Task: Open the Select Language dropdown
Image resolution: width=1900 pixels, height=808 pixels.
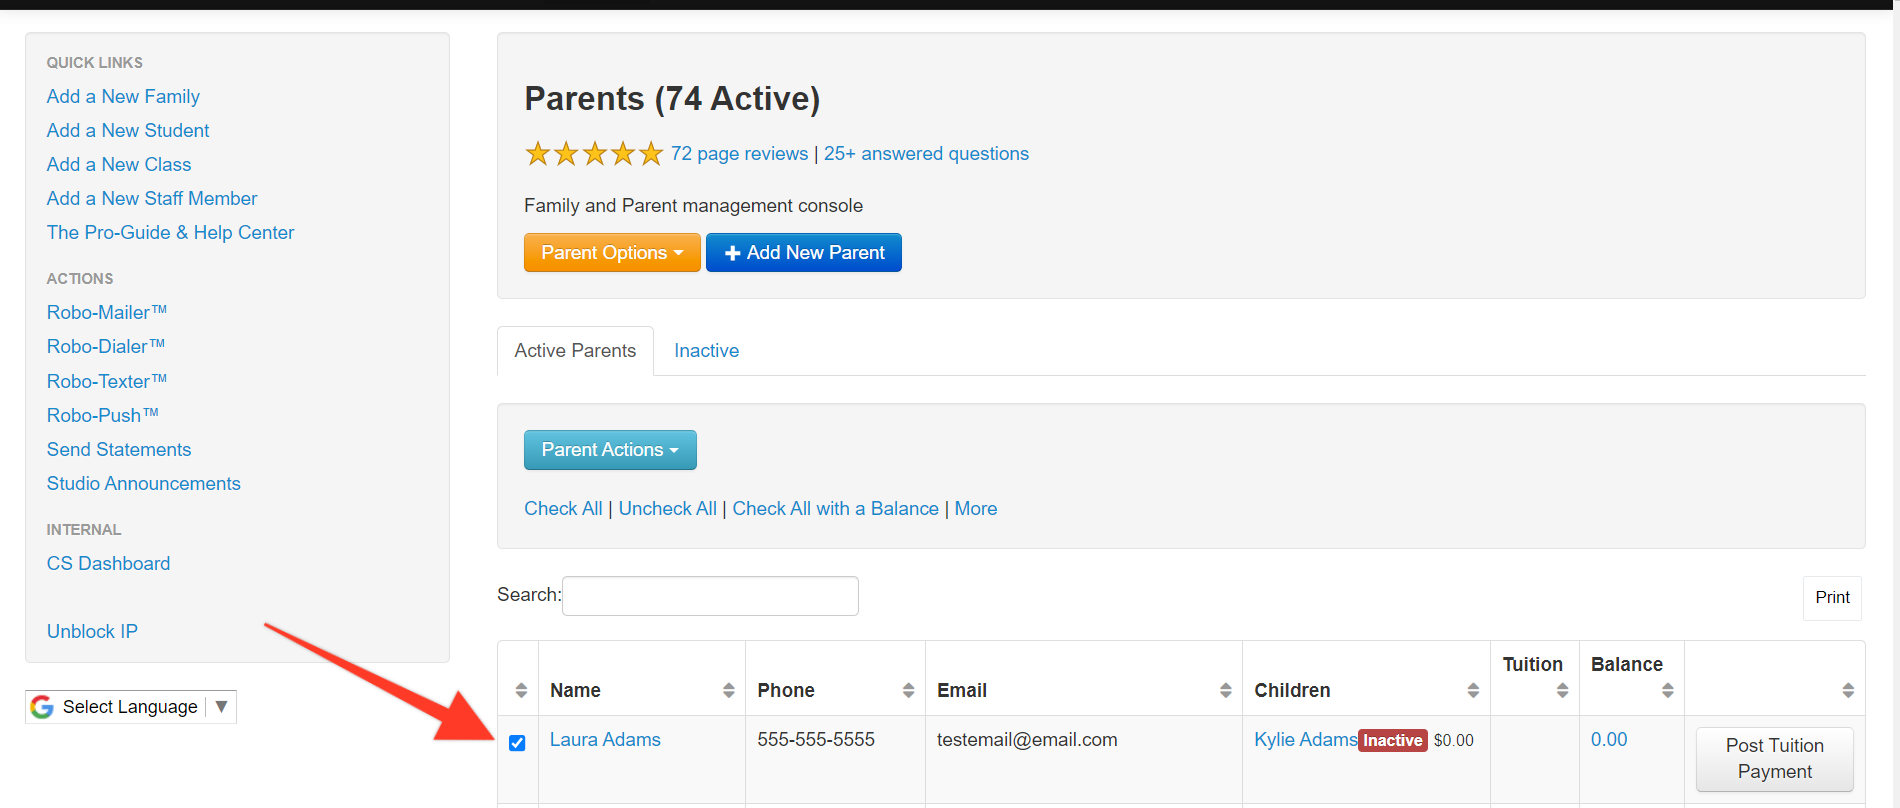Action: (131, 707)
